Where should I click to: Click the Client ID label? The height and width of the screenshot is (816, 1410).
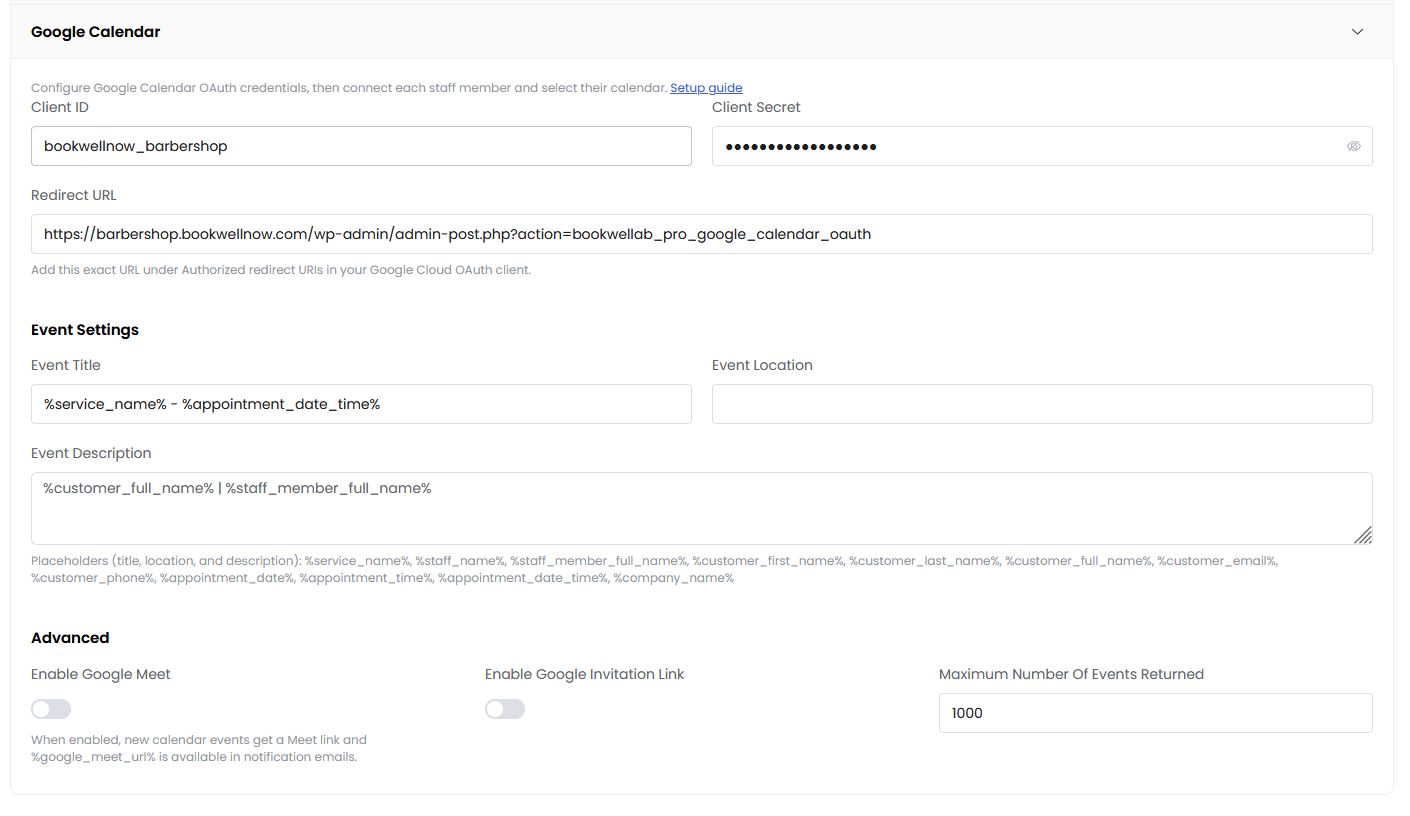pyautogui.click(x=60, y=107)
